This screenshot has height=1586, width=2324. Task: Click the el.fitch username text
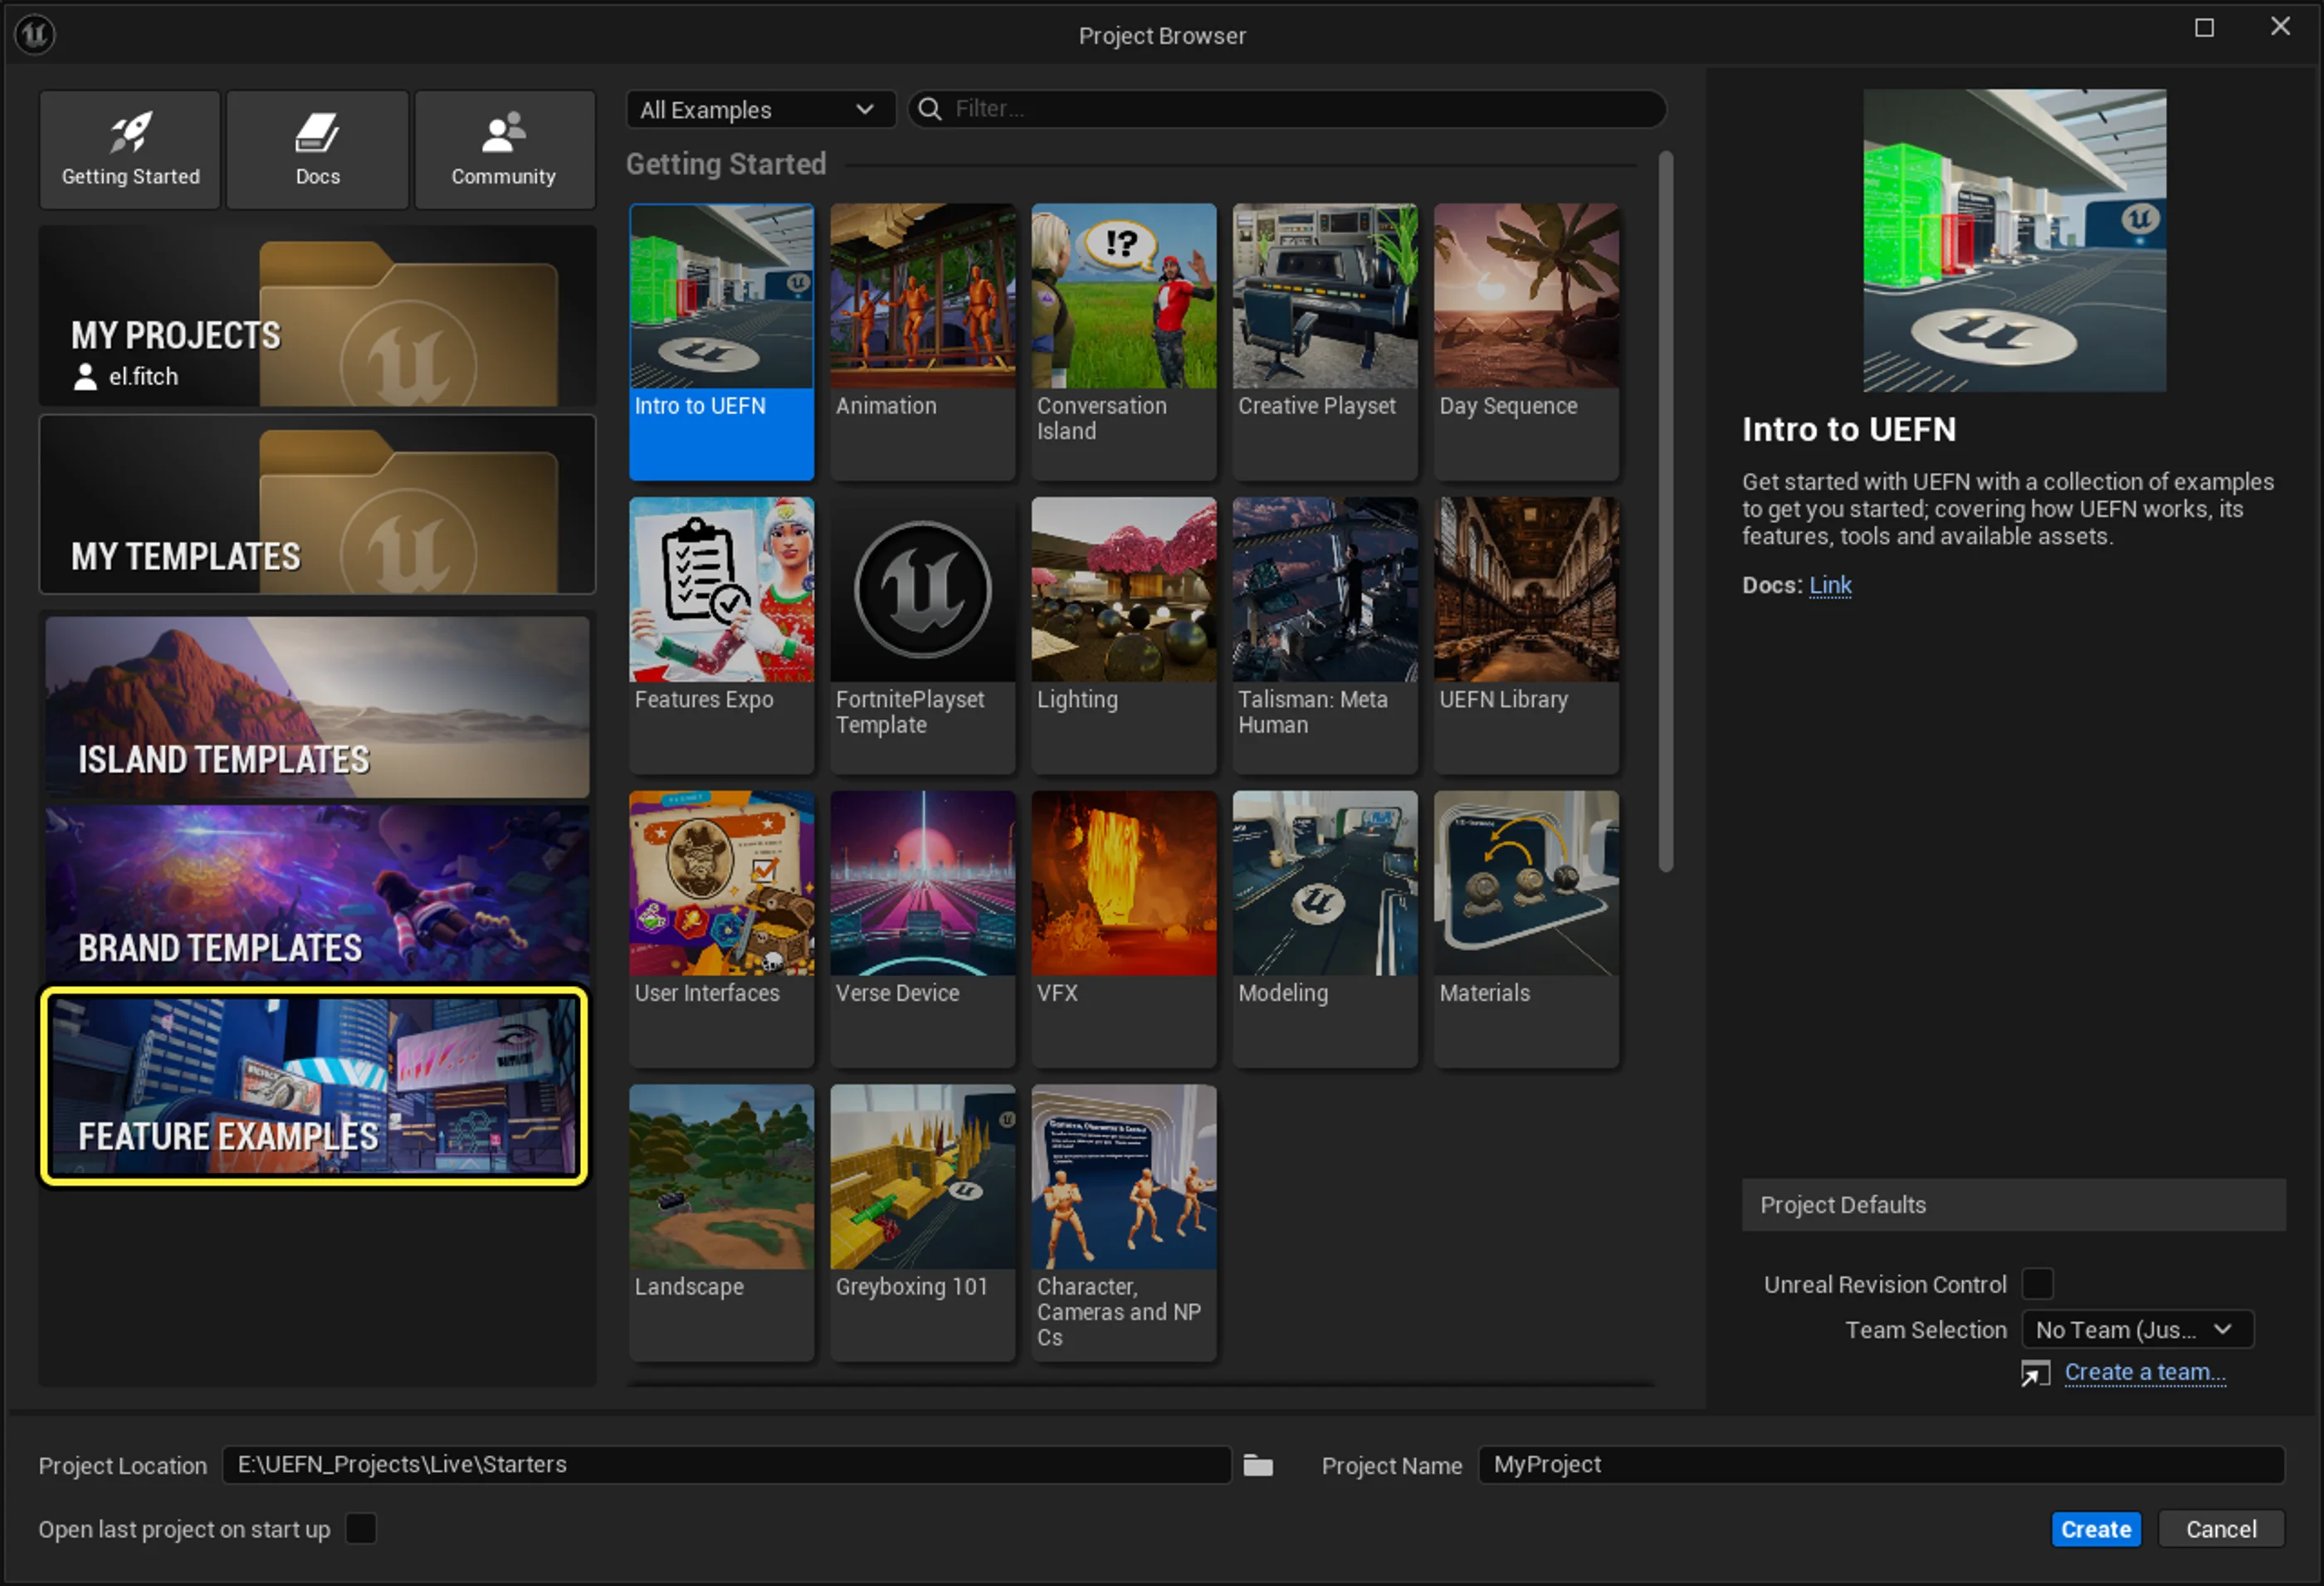point(144,377)
